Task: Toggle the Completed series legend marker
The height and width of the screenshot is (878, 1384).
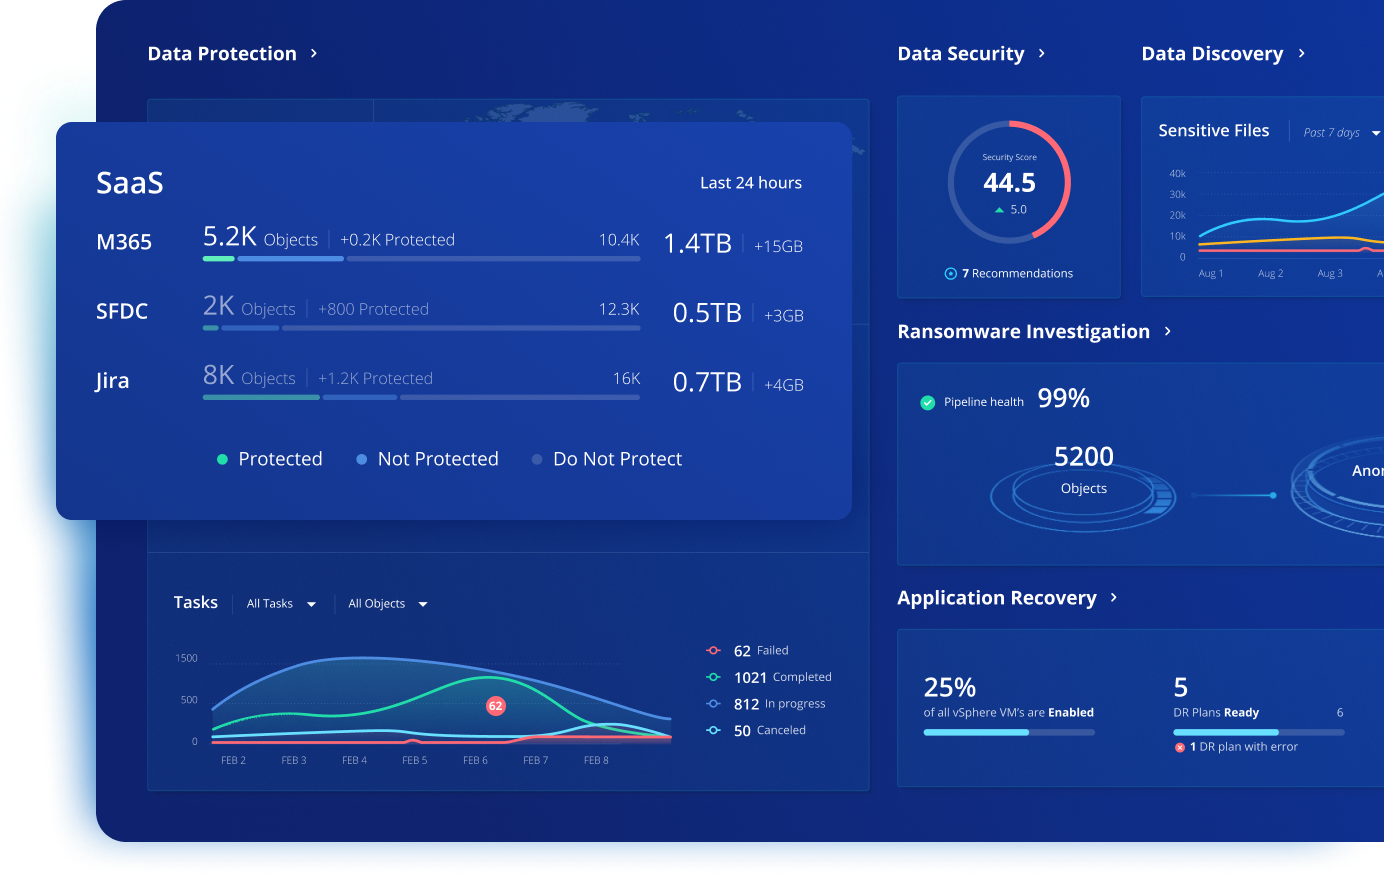Action: pos(713,678)
